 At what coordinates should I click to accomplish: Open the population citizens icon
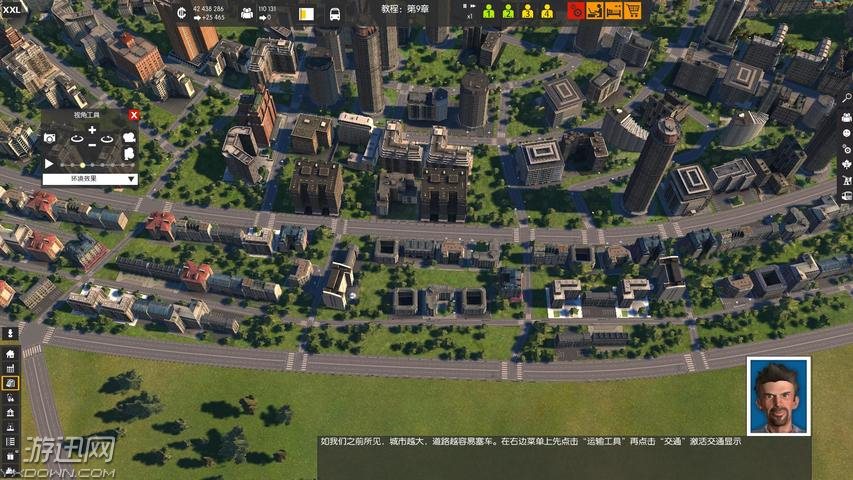pyautogui.click(x=247, y=13)
